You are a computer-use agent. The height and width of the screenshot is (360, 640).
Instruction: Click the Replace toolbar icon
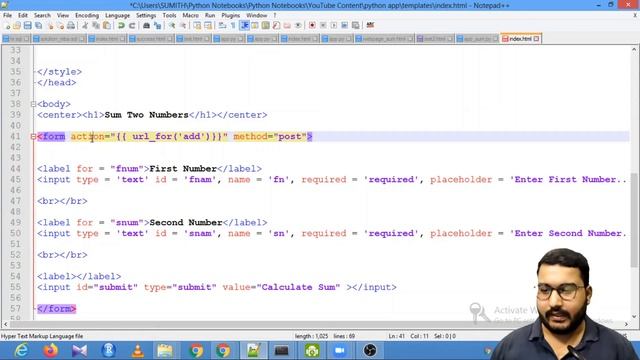158,25
